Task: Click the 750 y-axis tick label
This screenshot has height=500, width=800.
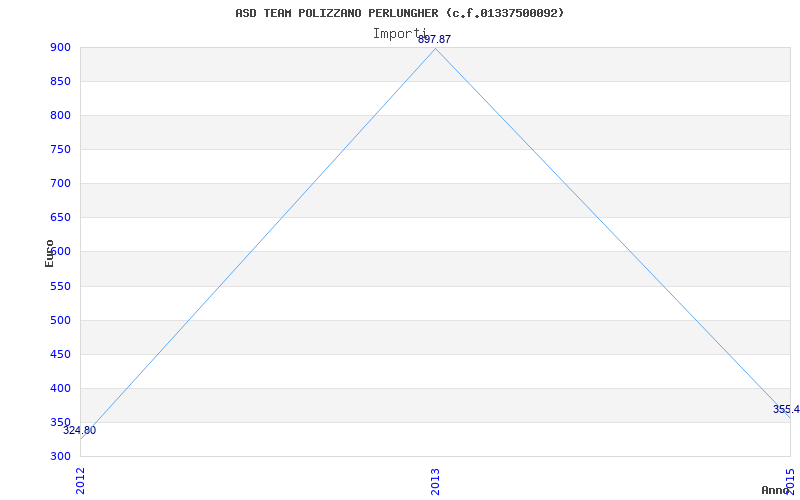Action: click(x=60, y=149)
